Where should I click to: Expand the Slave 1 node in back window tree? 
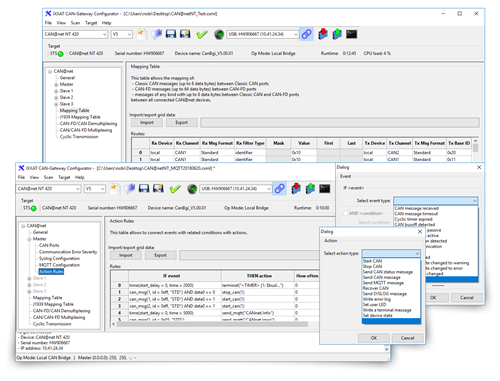(x=56, y=91)
